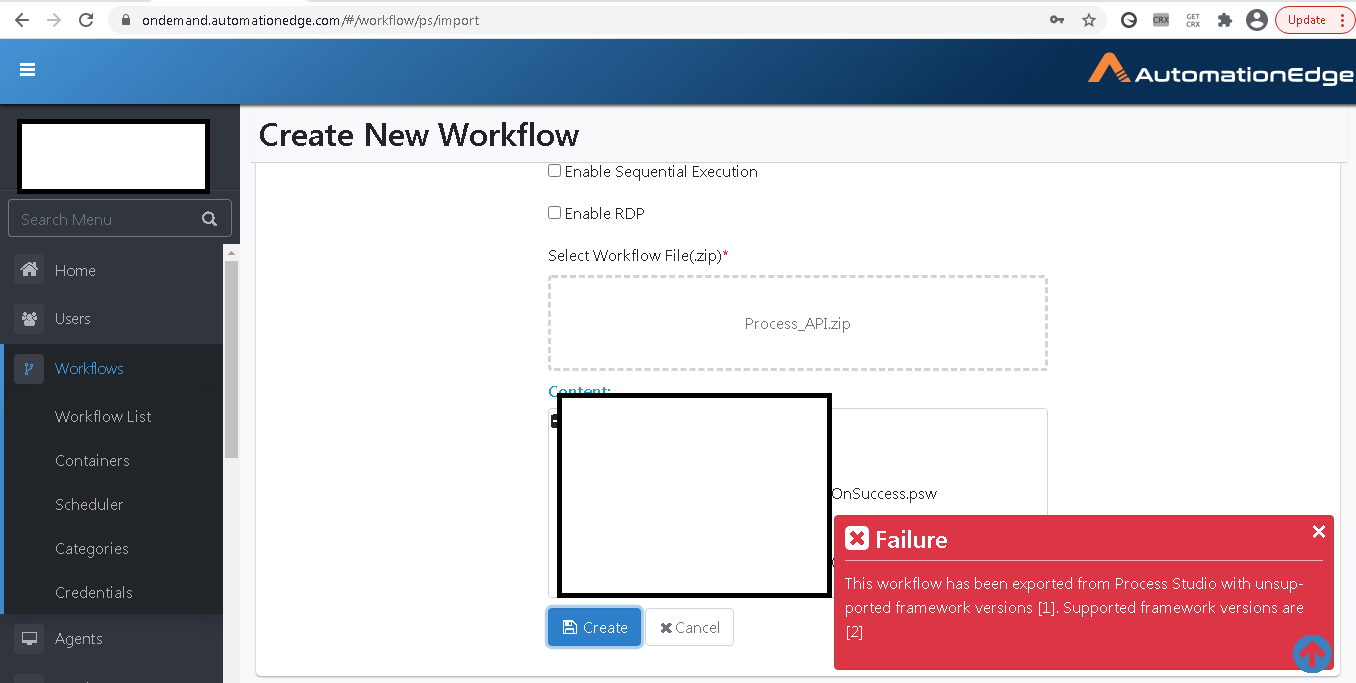Click the Cancel button

(x=689, y=627)
